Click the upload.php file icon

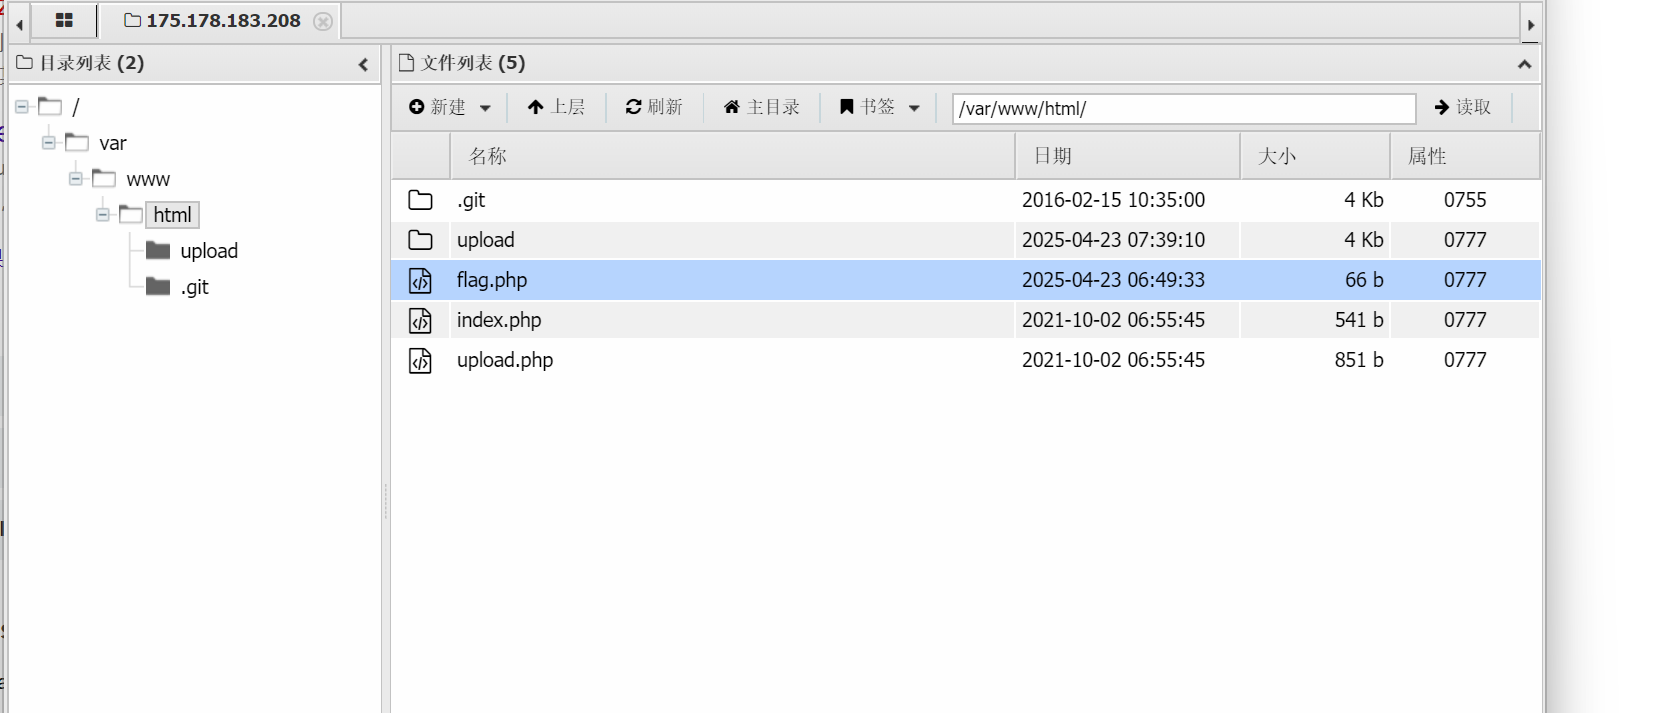(x=421, y=361)
